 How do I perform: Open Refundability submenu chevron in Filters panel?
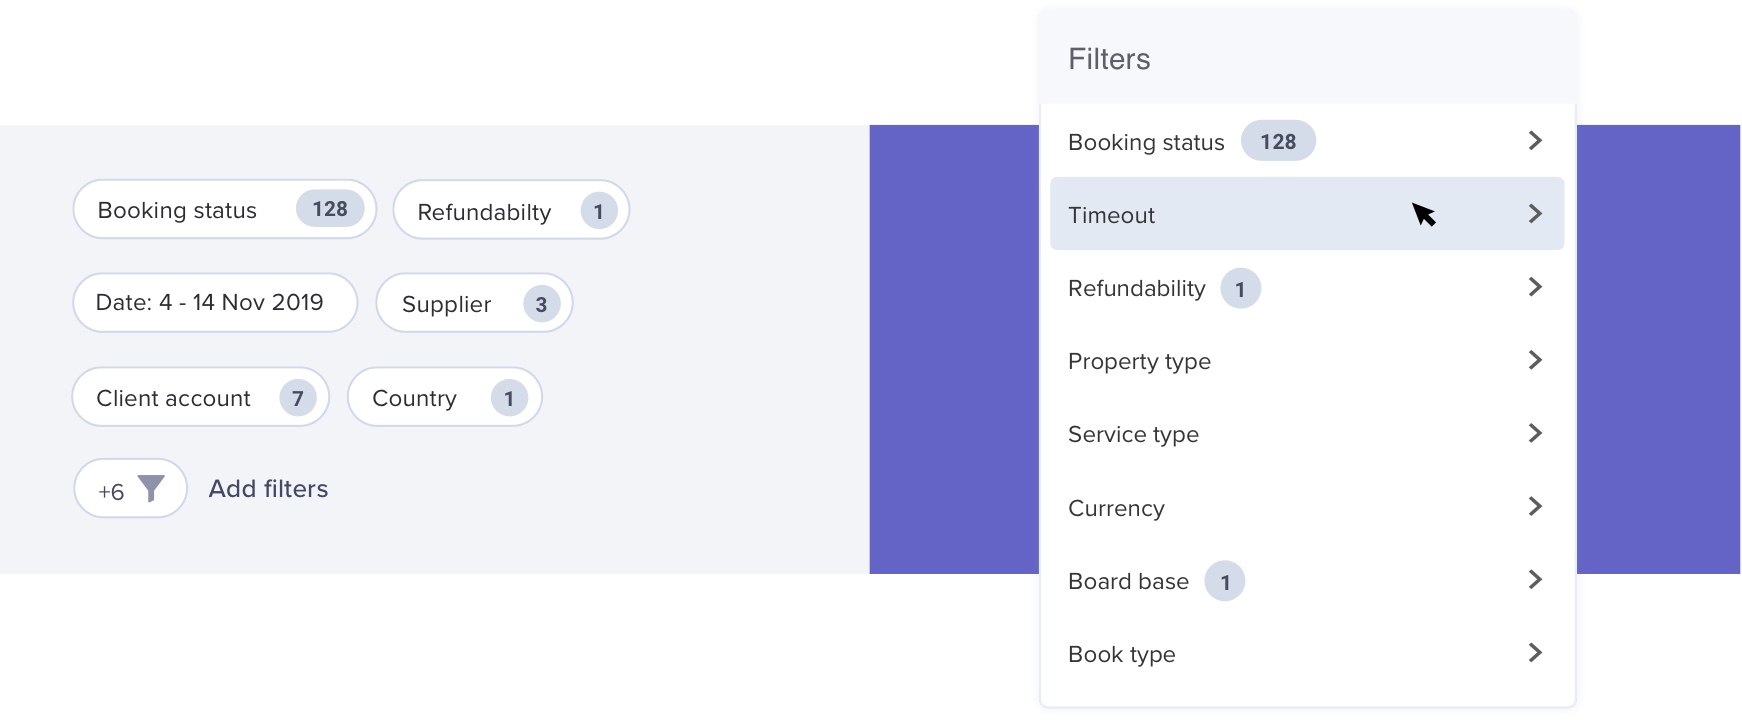click(x=1535, y=287)
